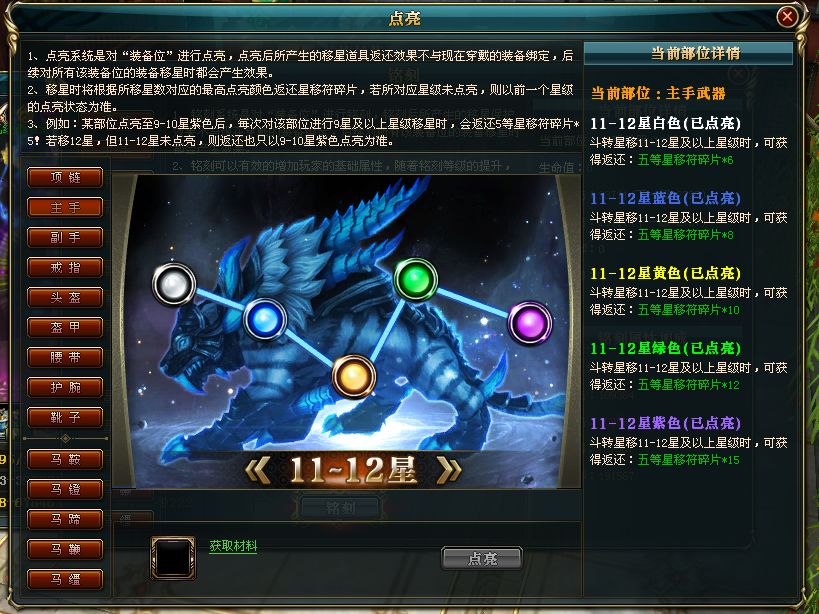This screenshot has height=614, width=819.
Task: Select the blue star orb
Action: 265,319
